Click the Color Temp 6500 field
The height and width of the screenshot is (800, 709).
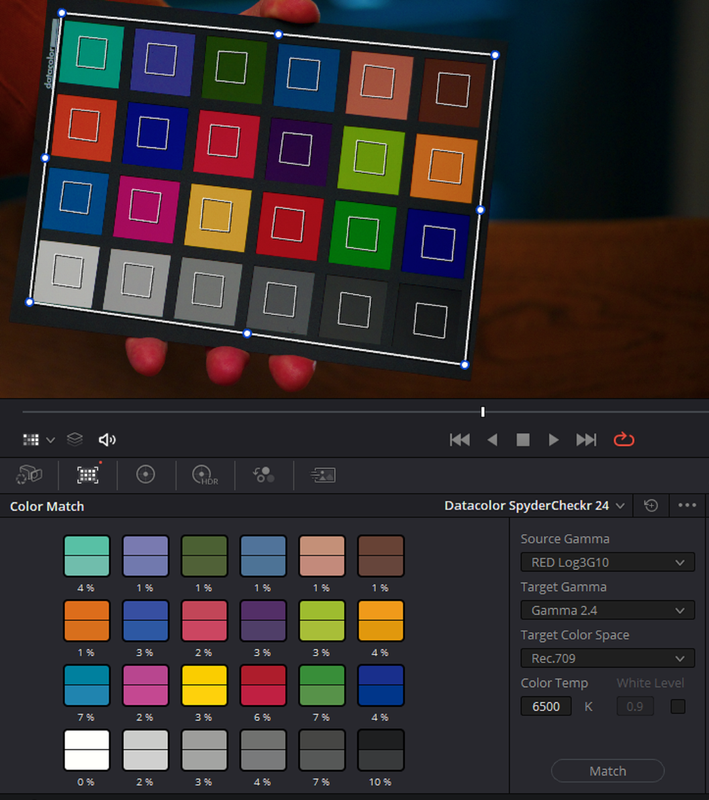pyautogui.click(x=546, y=707)
